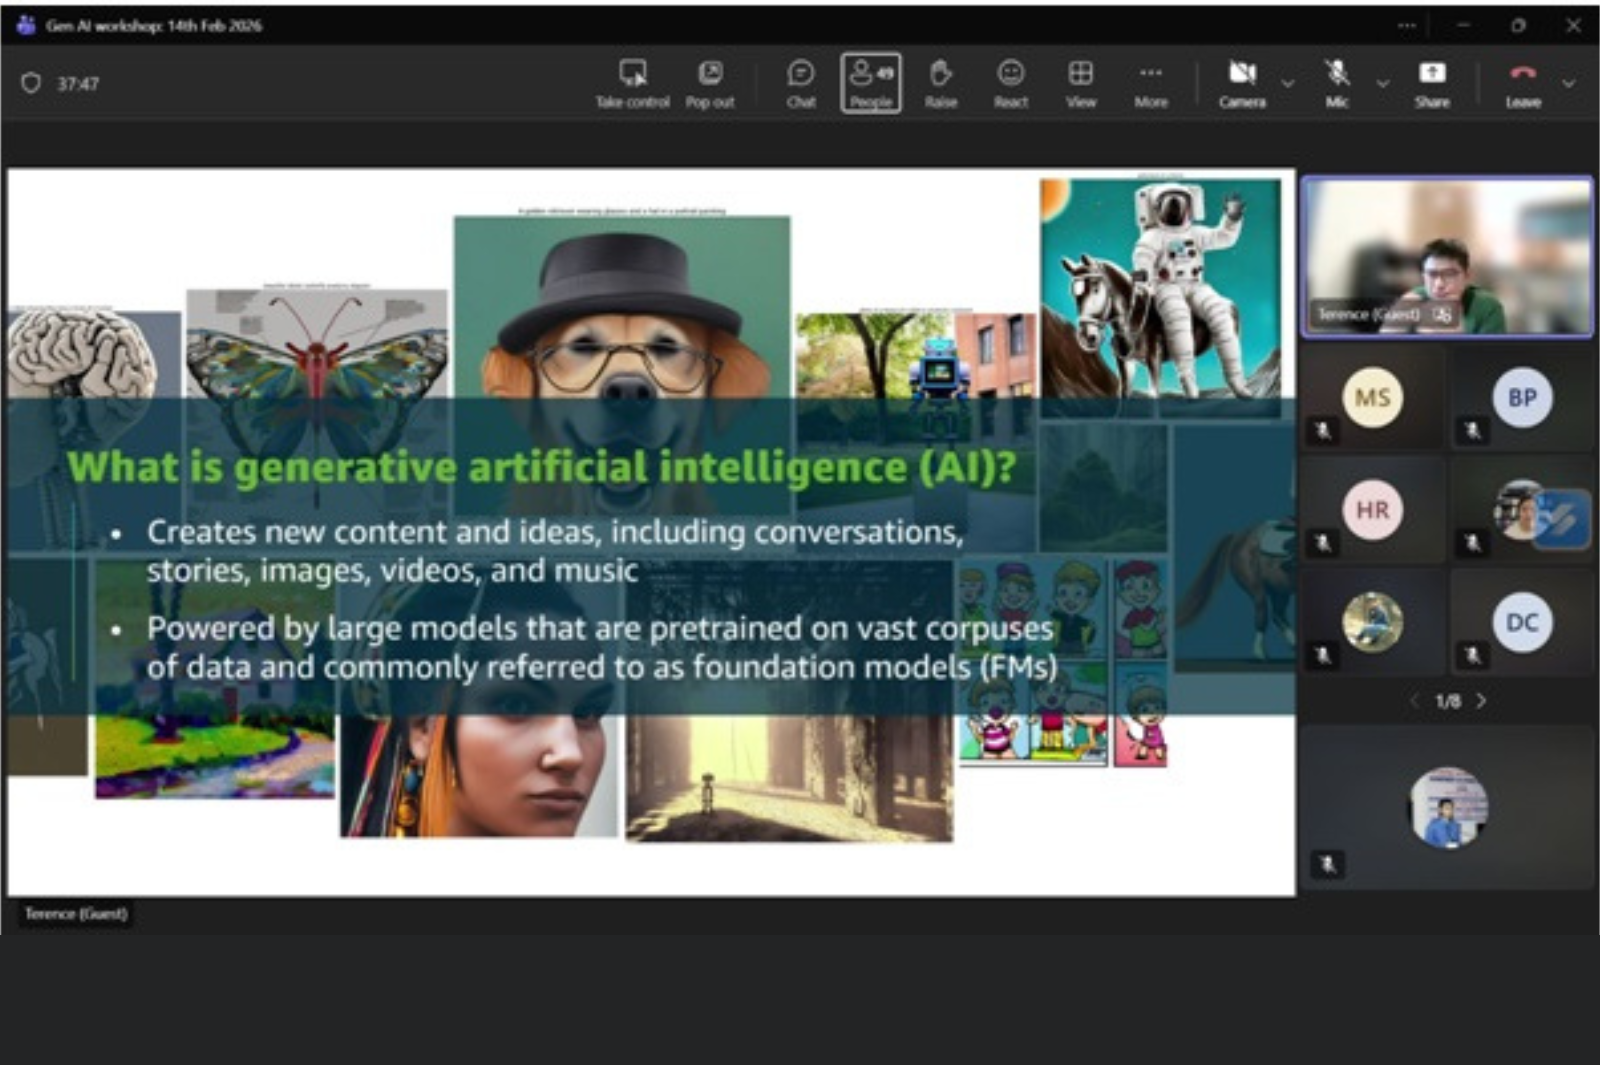Go to next participants page
The width and height of the screenshot is (1600, 1065).
[1481, 701]
